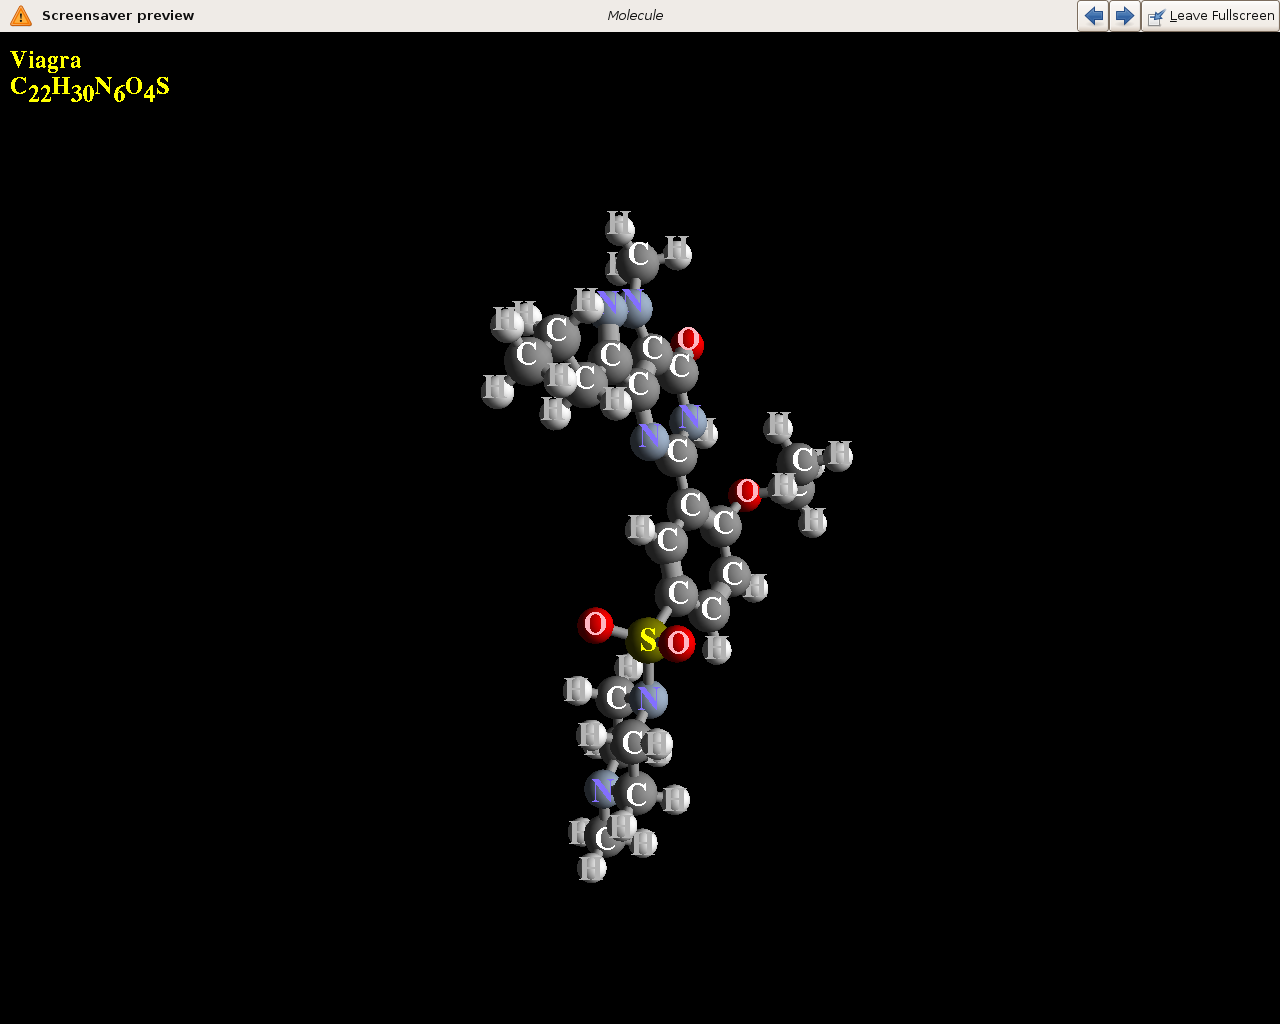
Task: Click the nitrogen atom directly below sulfur
Action: [x=649, y=699]
